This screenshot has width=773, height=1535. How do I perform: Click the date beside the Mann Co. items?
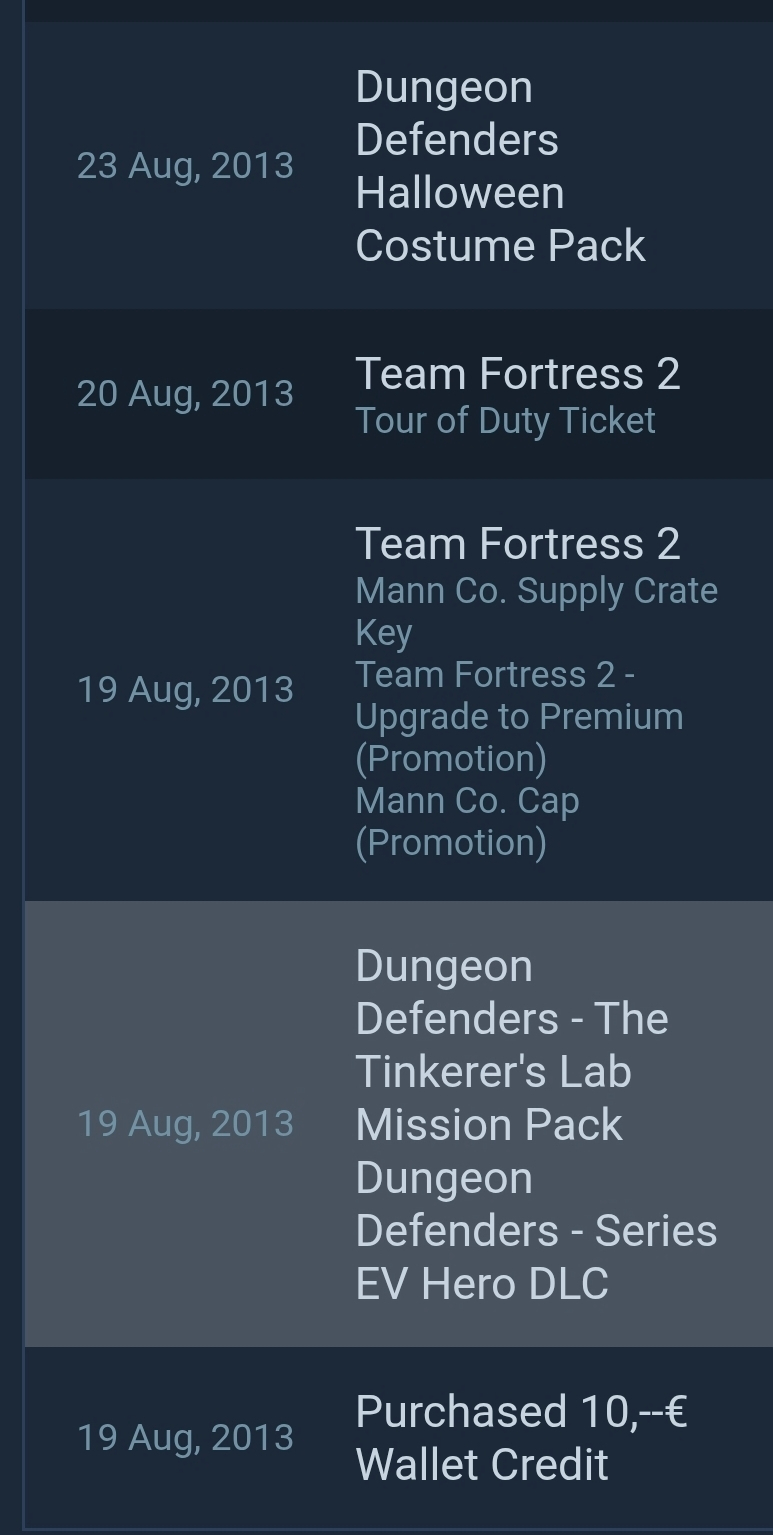coord(185,690)
